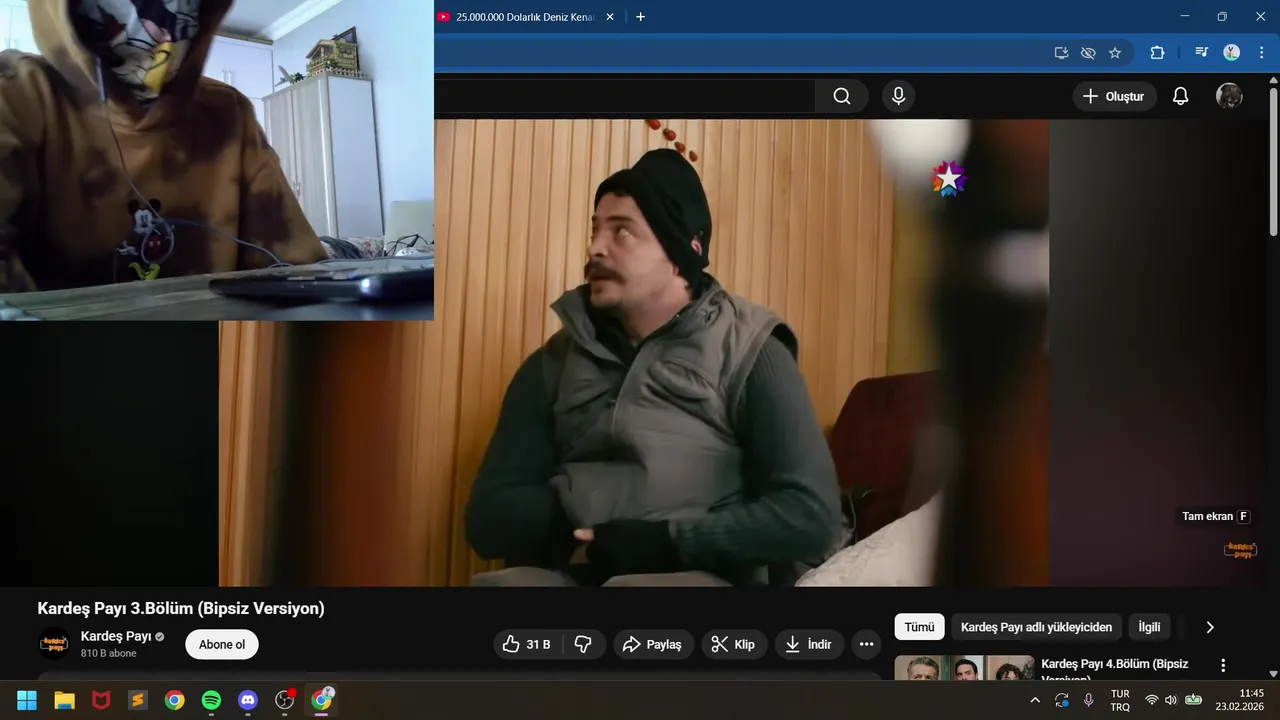Viewport: 1280px width, 720px height.
Task: Open the Kardeş Payı channel name link
Action: (x=116, y=636)
